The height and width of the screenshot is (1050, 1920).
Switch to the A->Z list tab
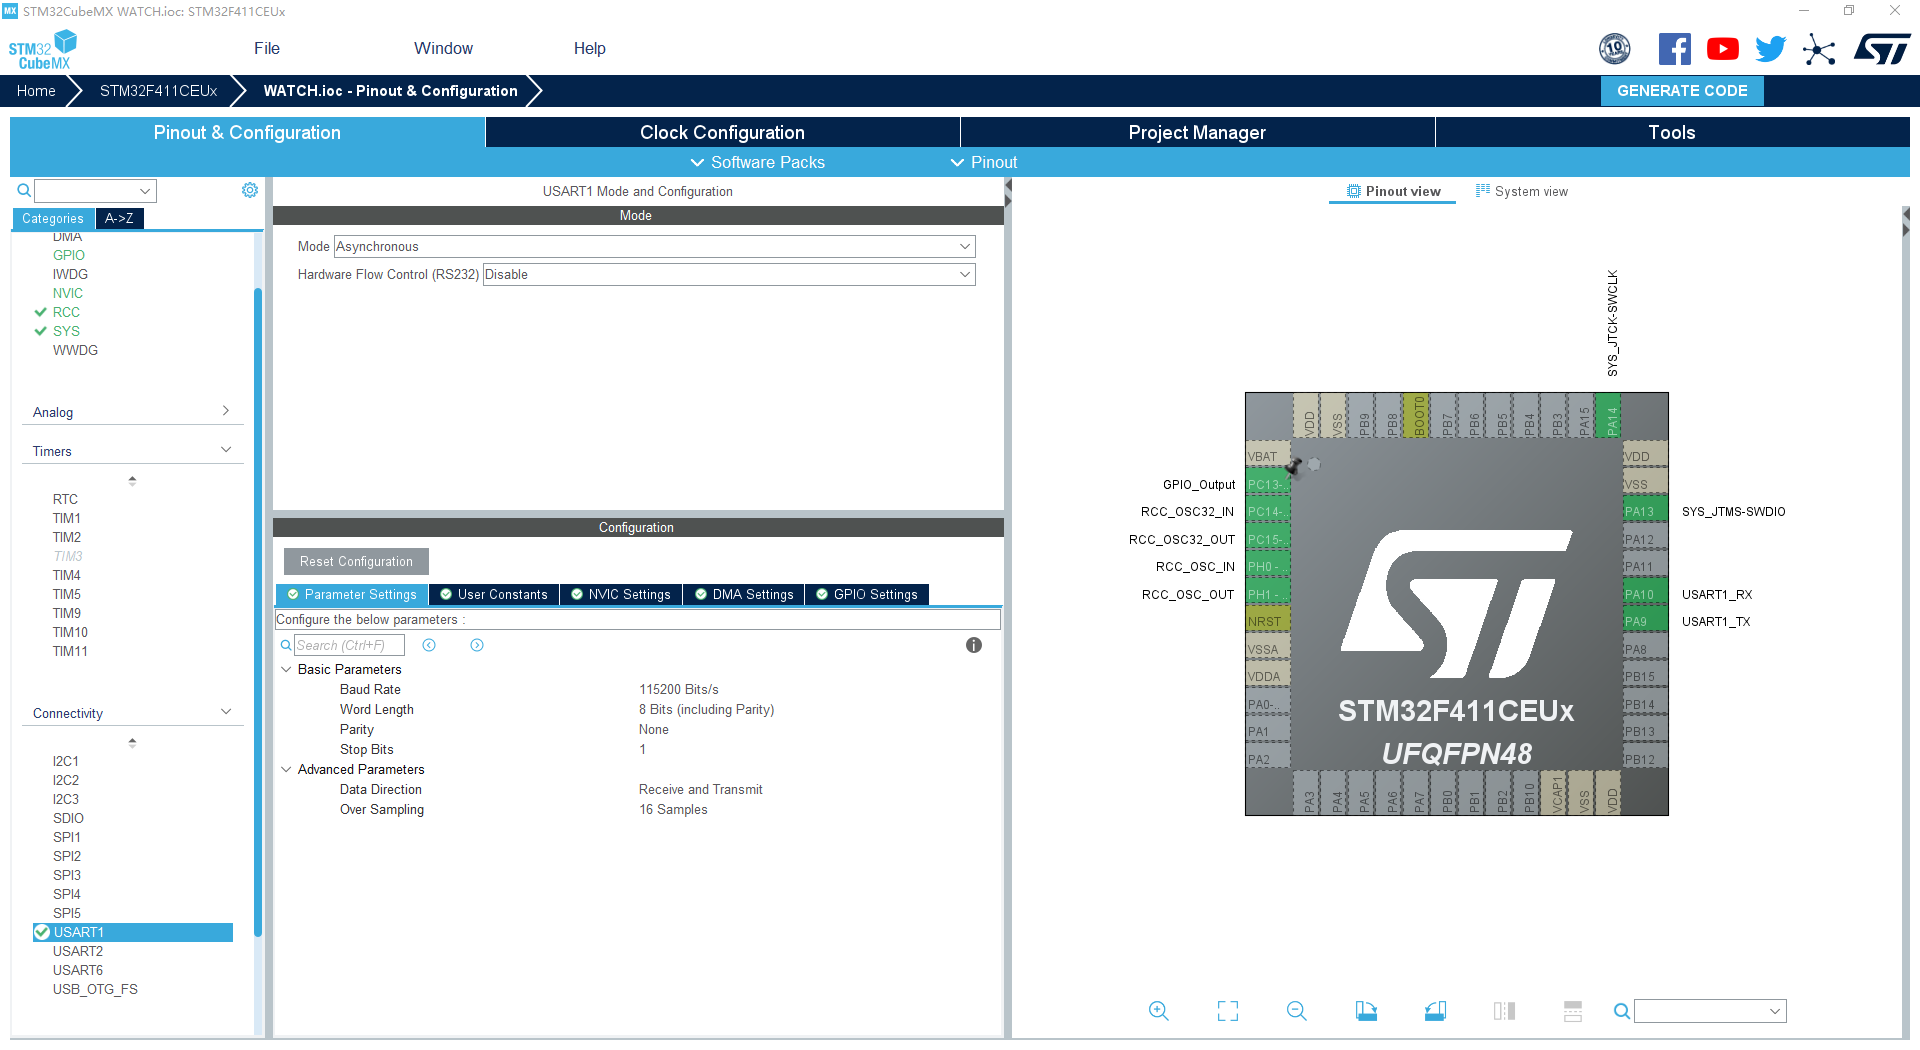coord(119,218)
